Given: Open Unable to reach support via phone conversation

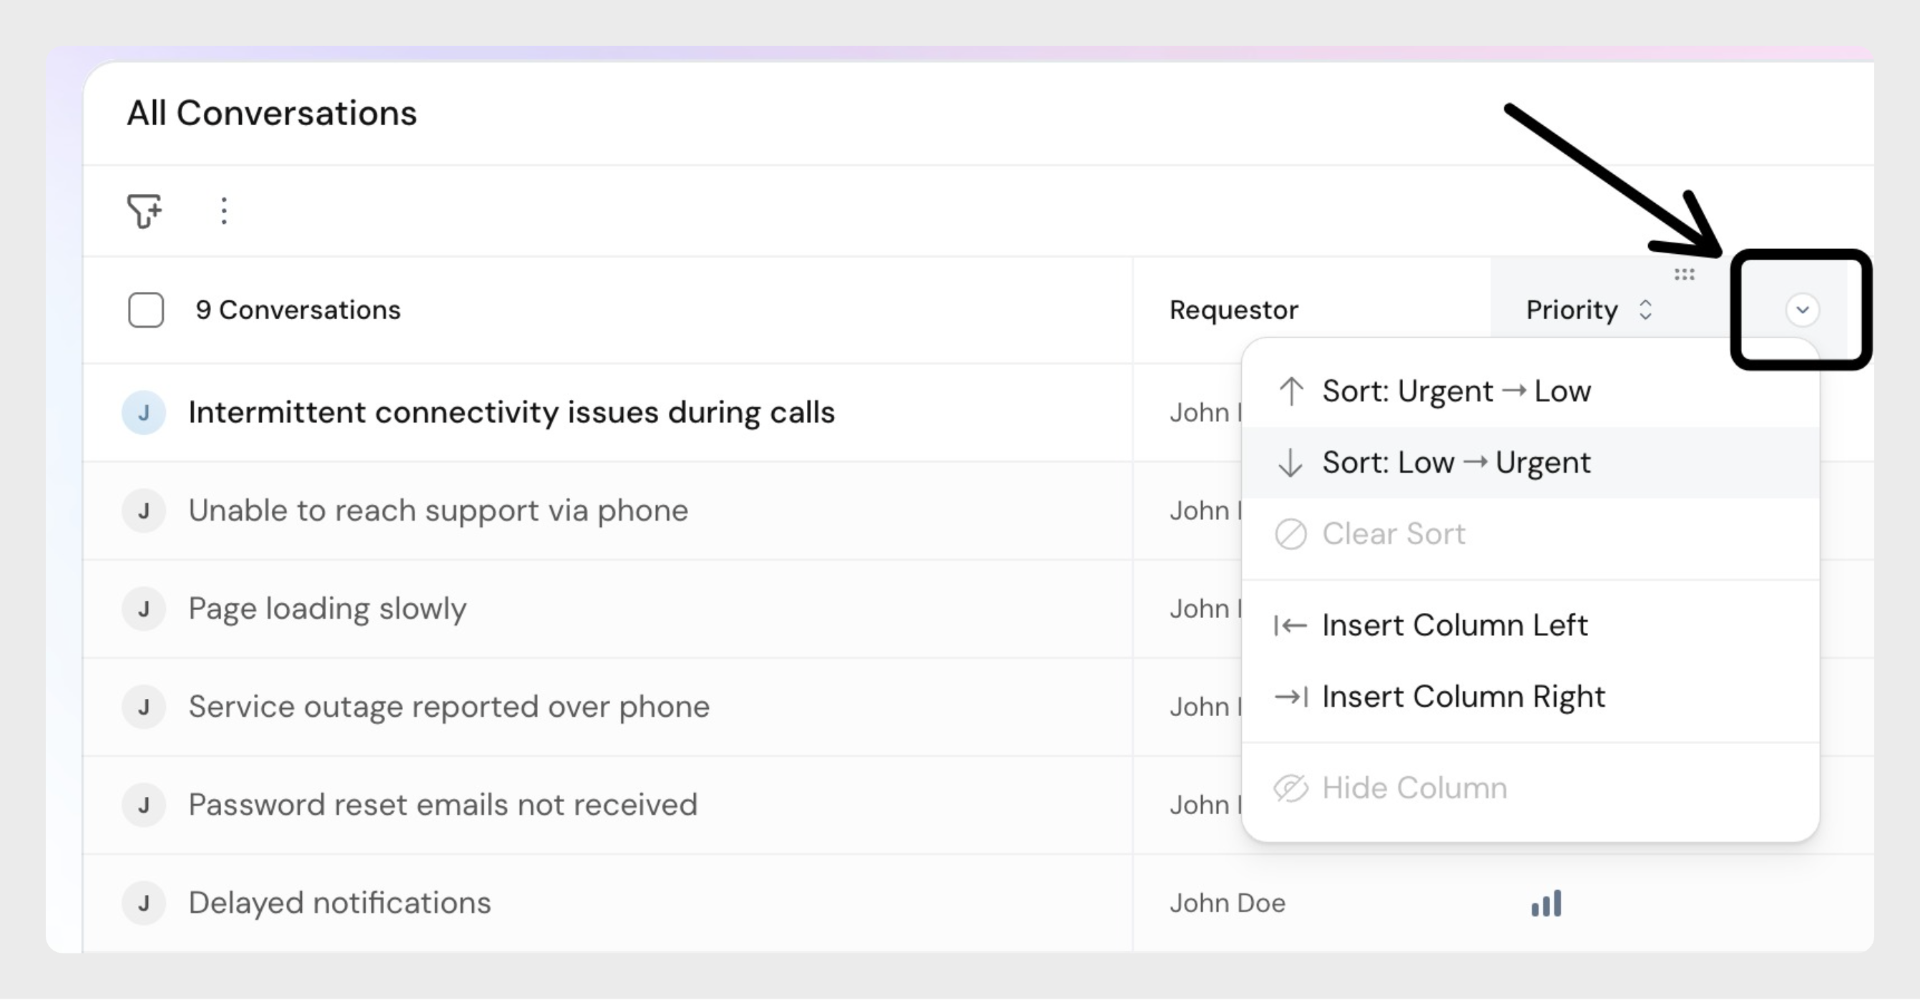Looking at the screenshot, I should click(x=438, y=511).
